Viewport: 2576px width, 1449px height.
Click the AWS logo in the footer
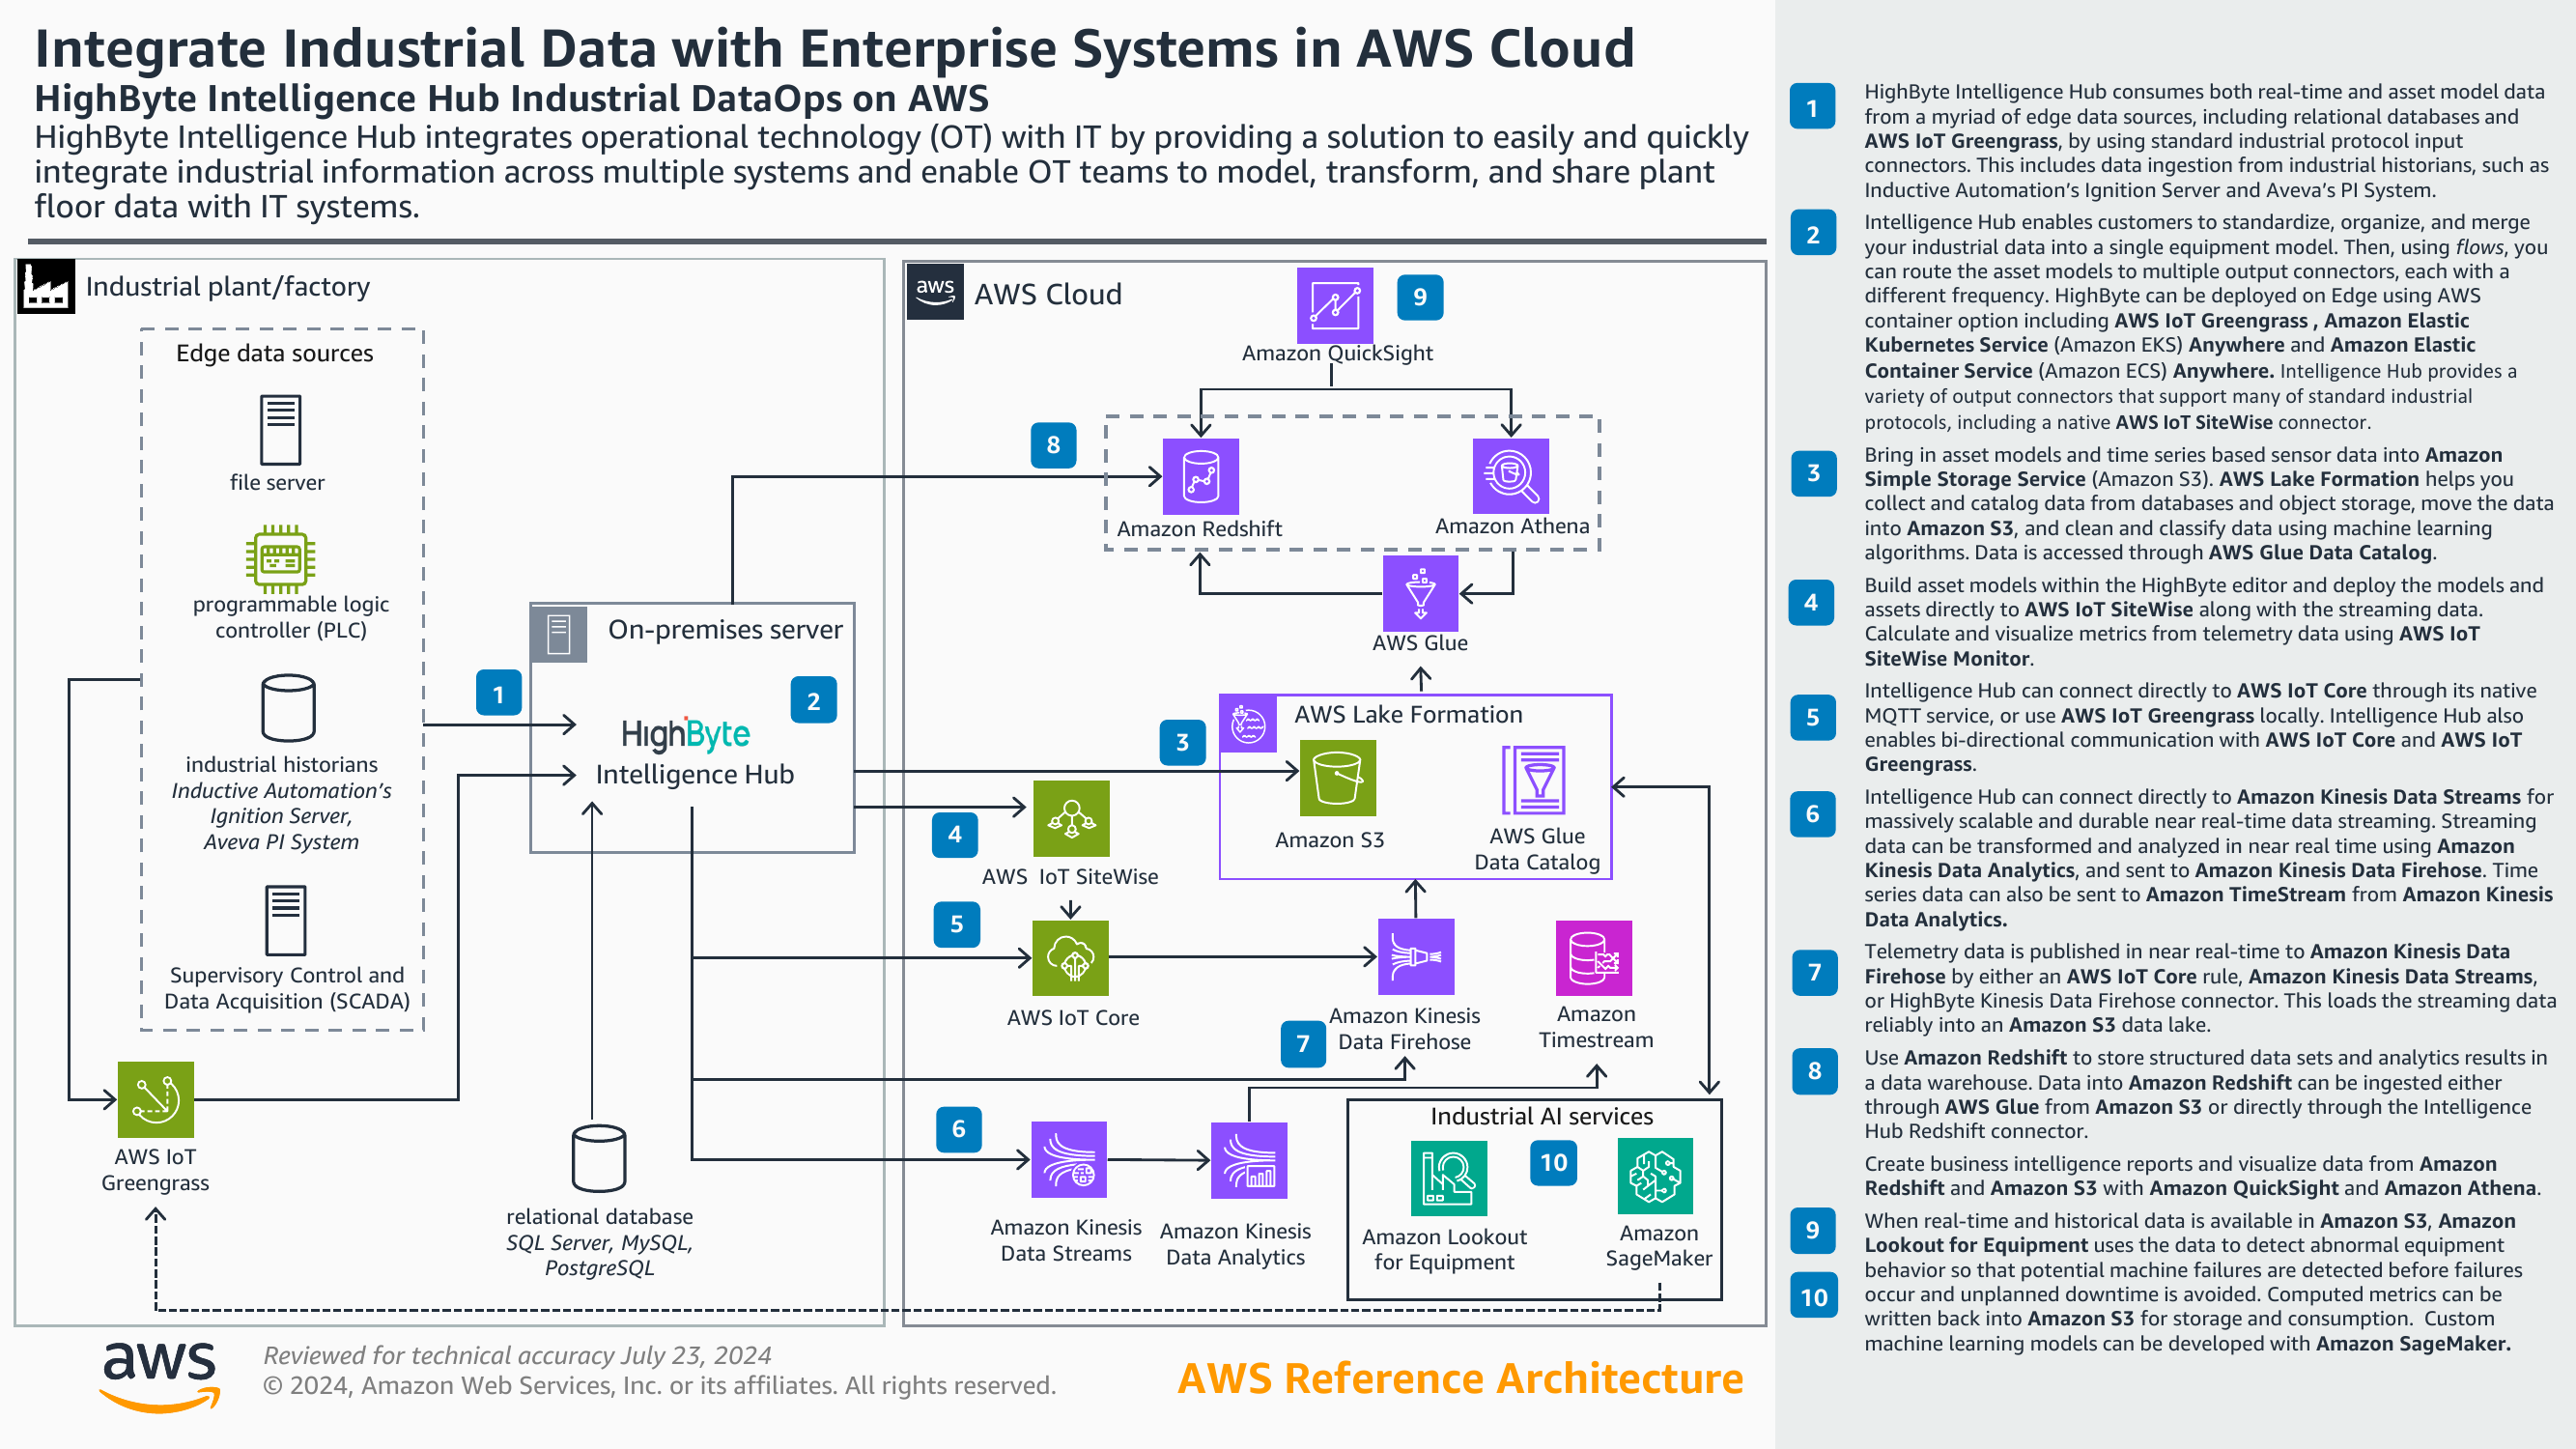160,1378
